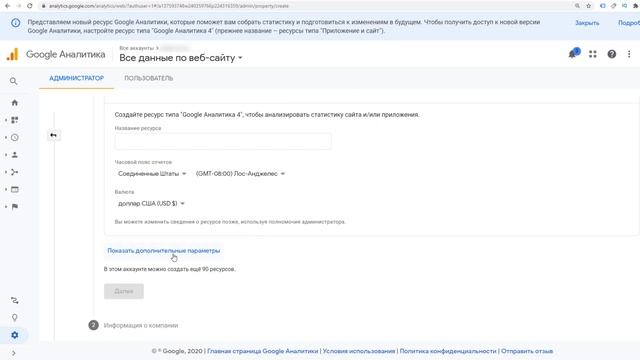The height and width of the screenshot is (360, 640).
Task: Open the three-dot more options menu
Action: tap(629, 54)
